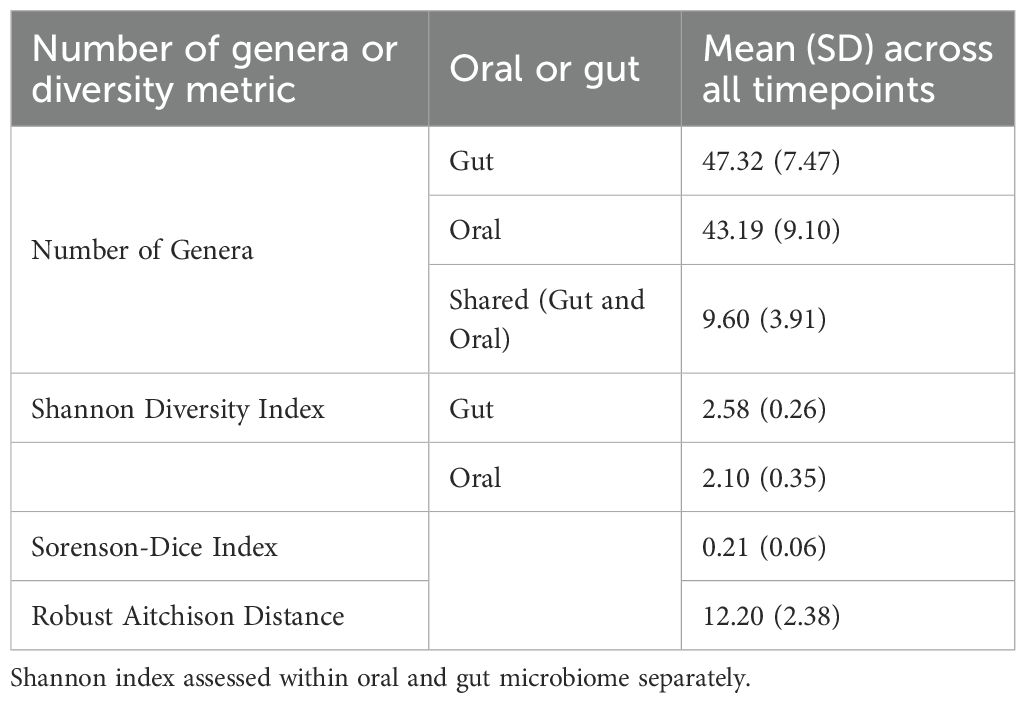Select the value 47.32 (7.47)
This screenshot has width=1026, height=703.
(x=771, y=161)
